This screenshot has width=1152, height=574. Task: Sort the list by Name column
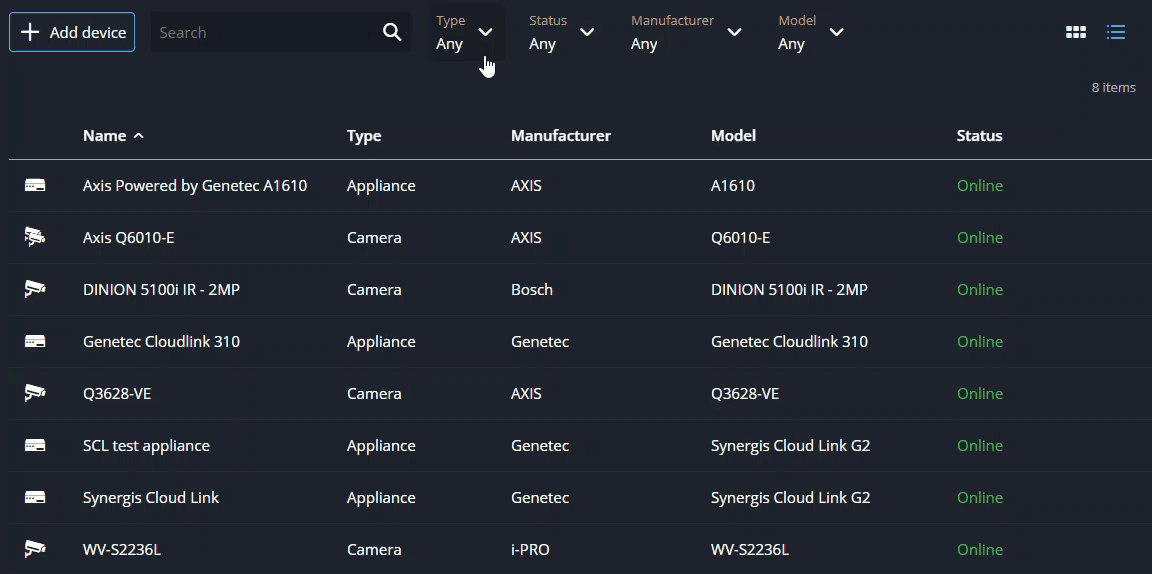[x=105, y=136]
